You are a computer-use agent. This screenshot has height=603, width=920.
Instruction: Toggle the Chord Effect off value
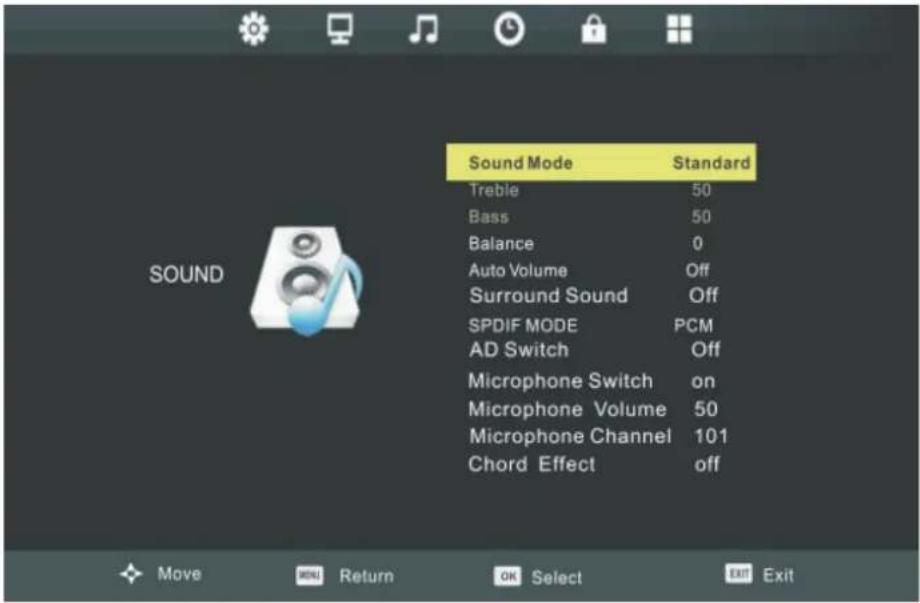[x=707, y=464]
